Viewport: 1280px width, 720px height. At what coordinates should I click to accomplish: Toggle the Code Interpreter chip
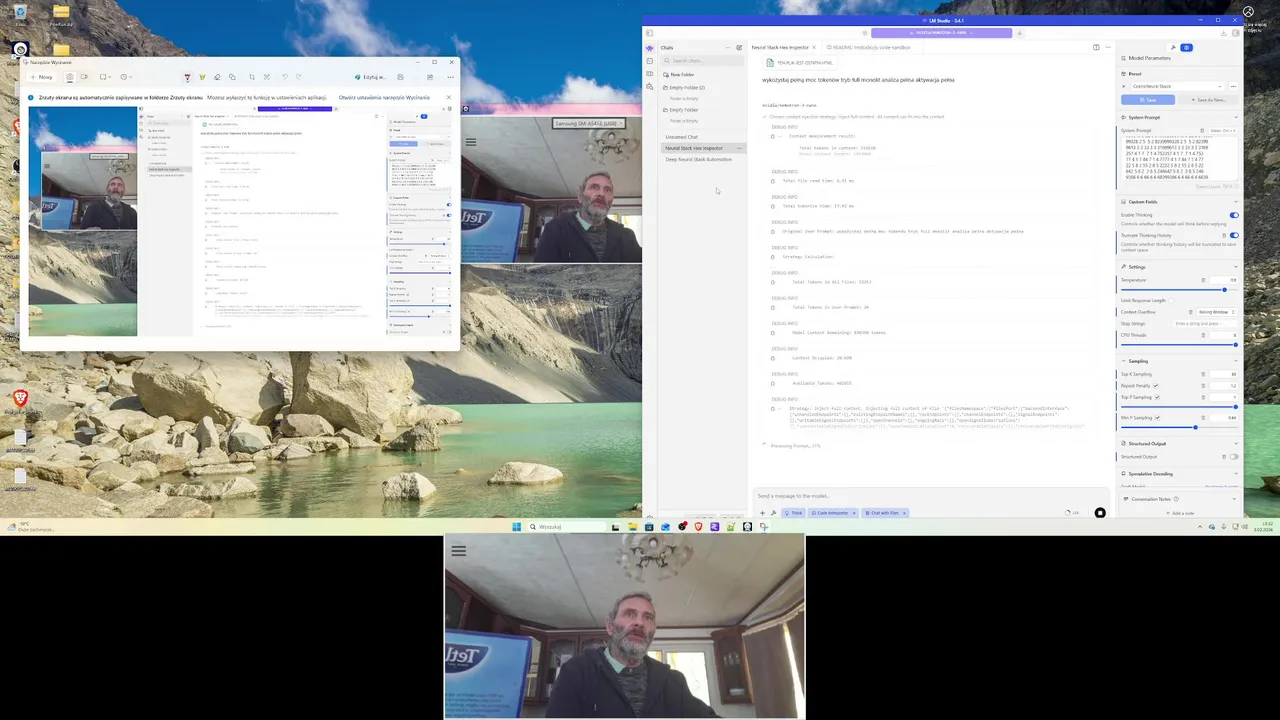pos(833,513)
